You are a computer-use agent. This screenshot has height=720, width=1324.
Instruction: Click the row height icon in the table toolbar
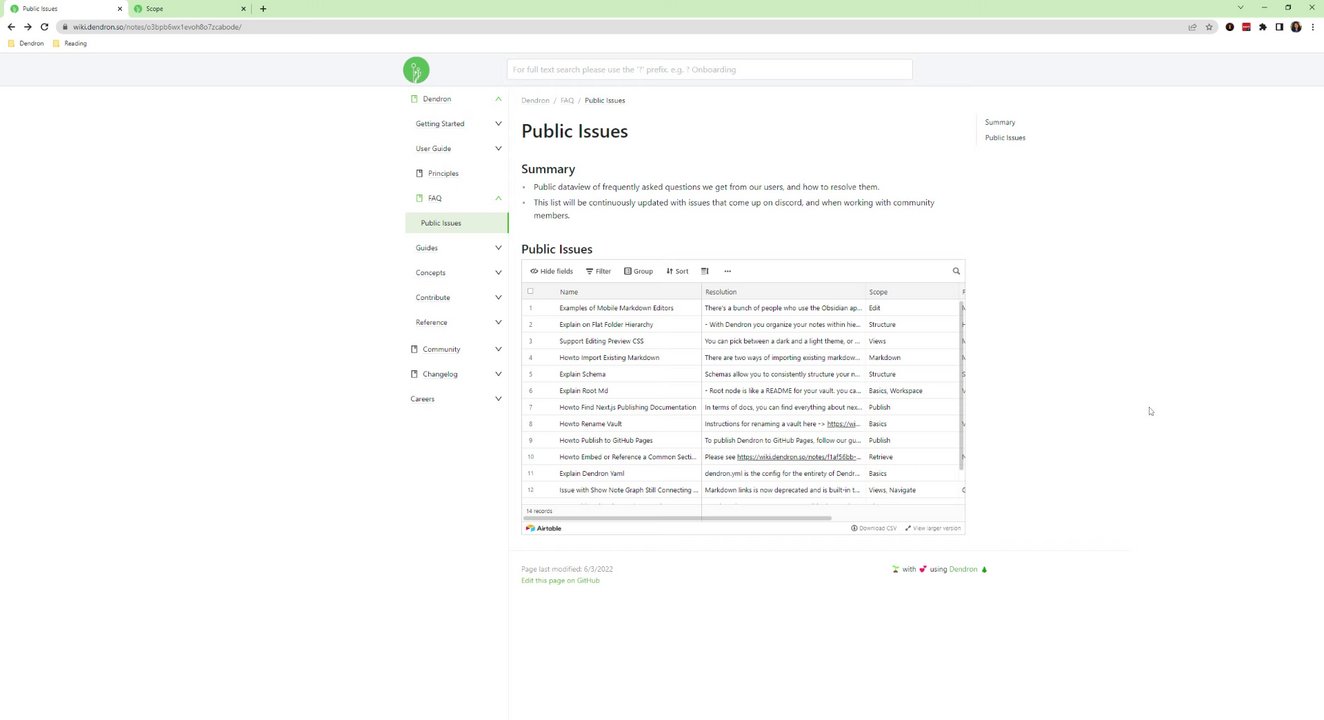pyautogui.click(x=705, y=271)
